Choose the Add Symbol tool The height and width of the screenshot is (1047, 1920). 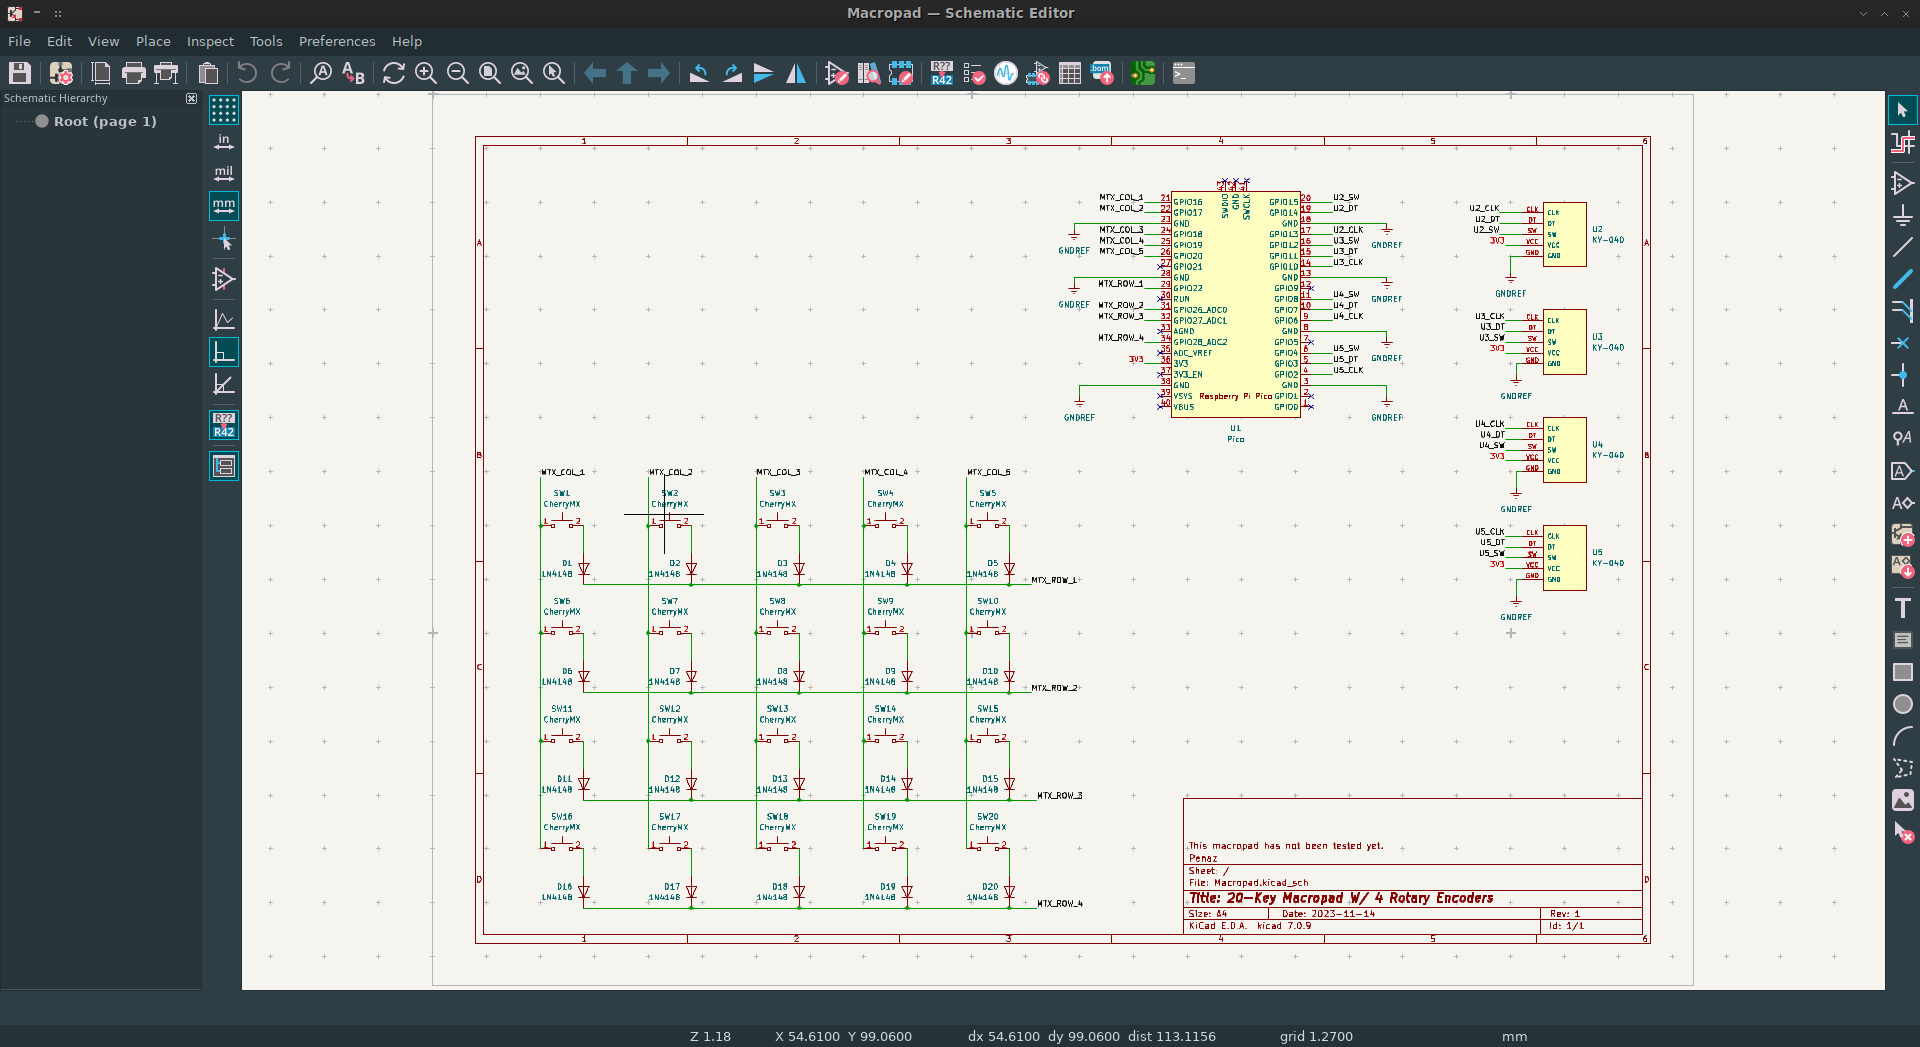click(x=1902, y=183)
